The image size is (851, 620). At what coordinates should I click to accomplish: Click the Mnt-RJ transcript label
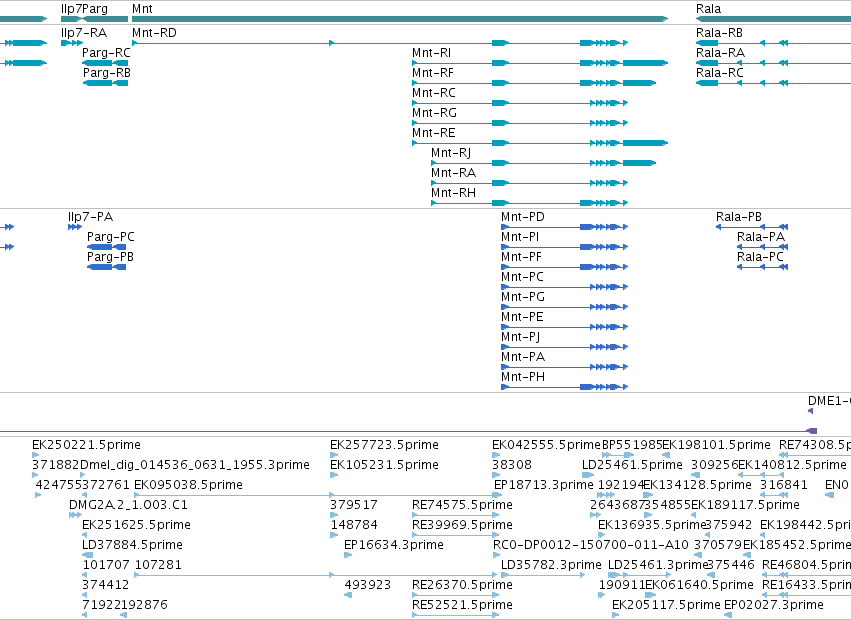point(451,153)
